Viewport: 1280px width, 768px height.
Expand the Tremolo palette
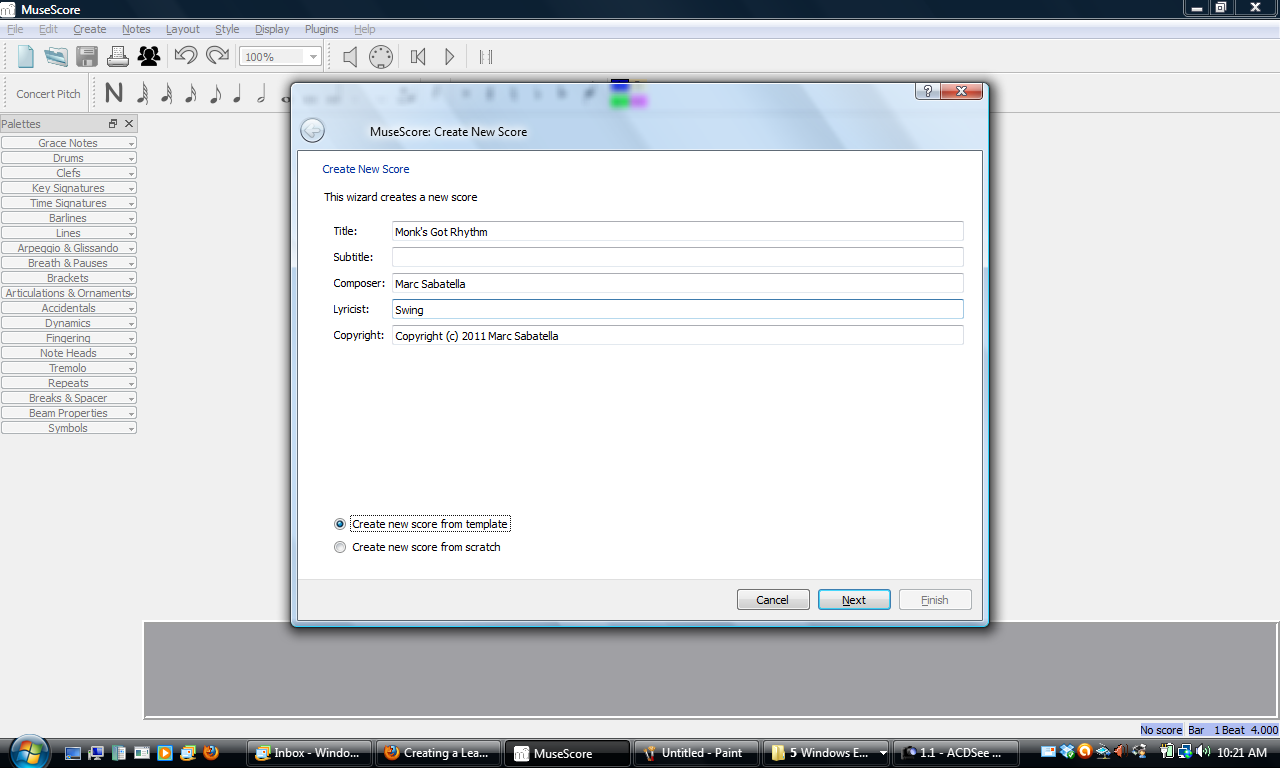[x=69, y=368]
